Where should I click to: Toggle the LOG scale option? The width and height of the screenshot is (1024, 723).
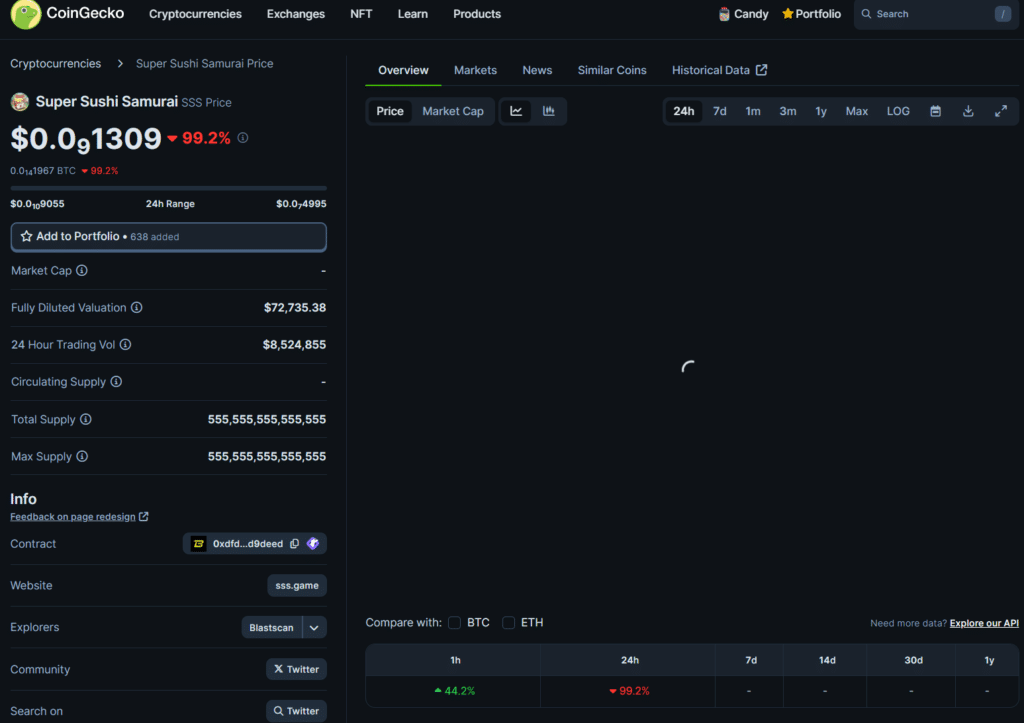898,111
